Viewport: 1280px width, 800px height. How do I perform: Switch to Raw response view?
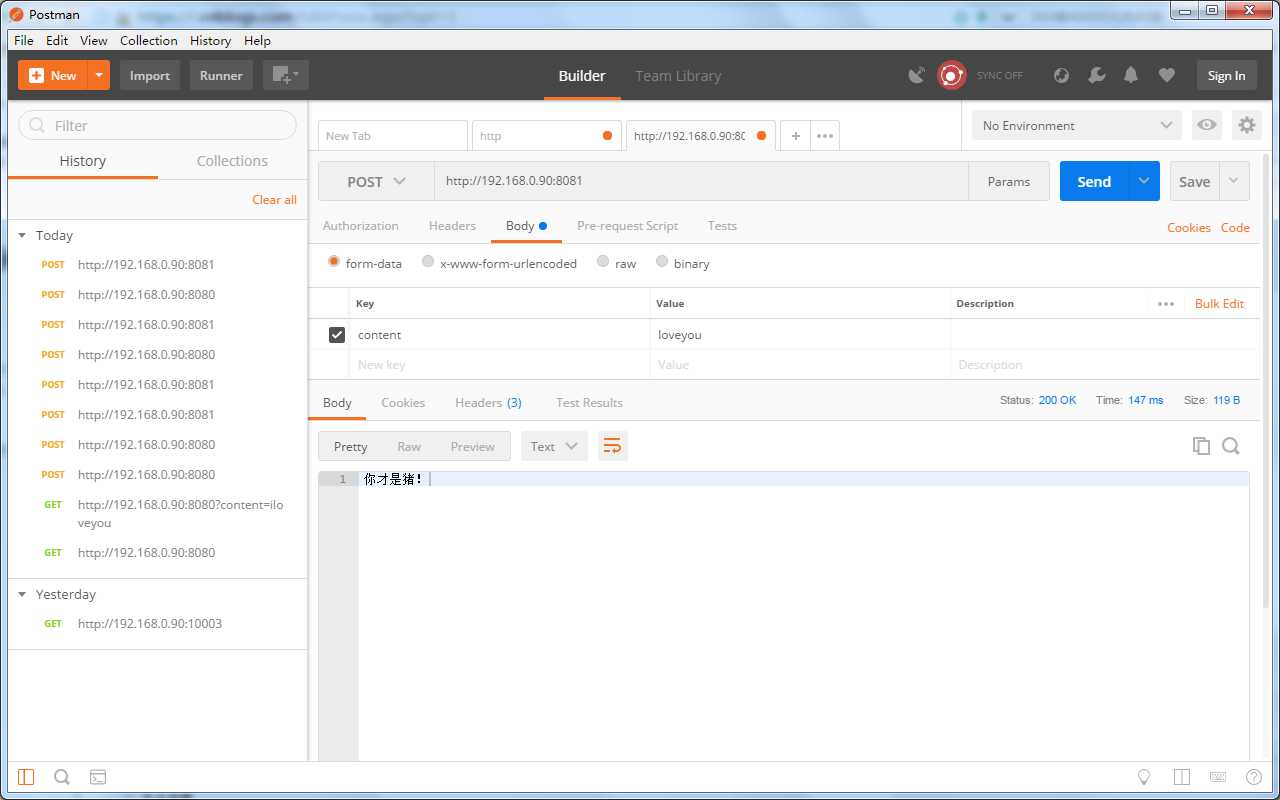pyautogui.click(x=409, y=446)
